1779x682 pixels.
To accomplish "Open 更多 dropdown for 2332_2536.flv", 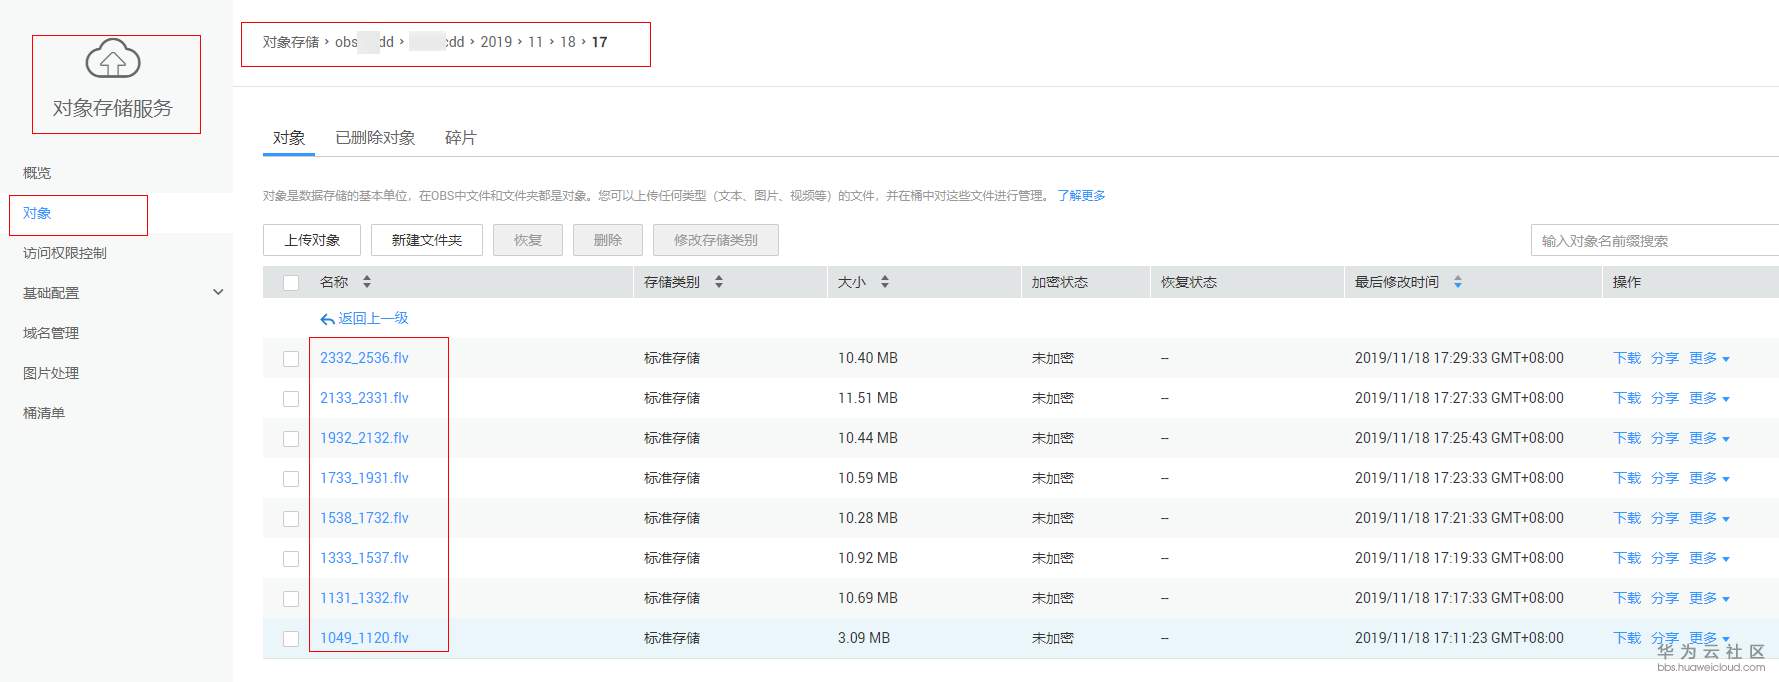I will [x=1709, y=358].
